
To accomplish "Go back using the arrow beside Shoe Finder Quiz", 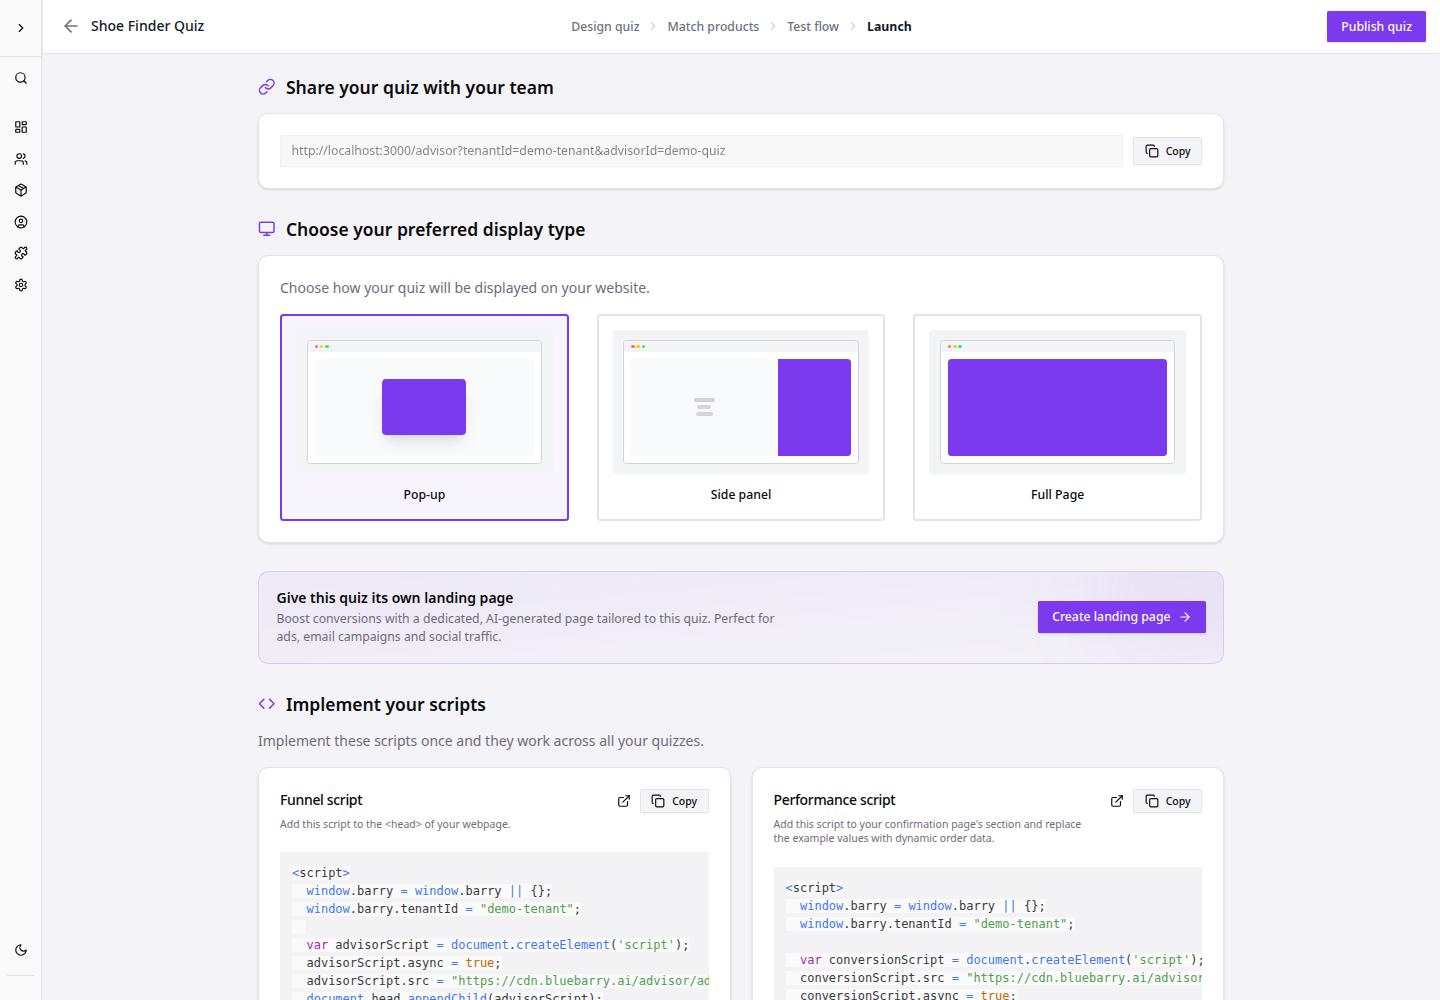I will point(70,26).
